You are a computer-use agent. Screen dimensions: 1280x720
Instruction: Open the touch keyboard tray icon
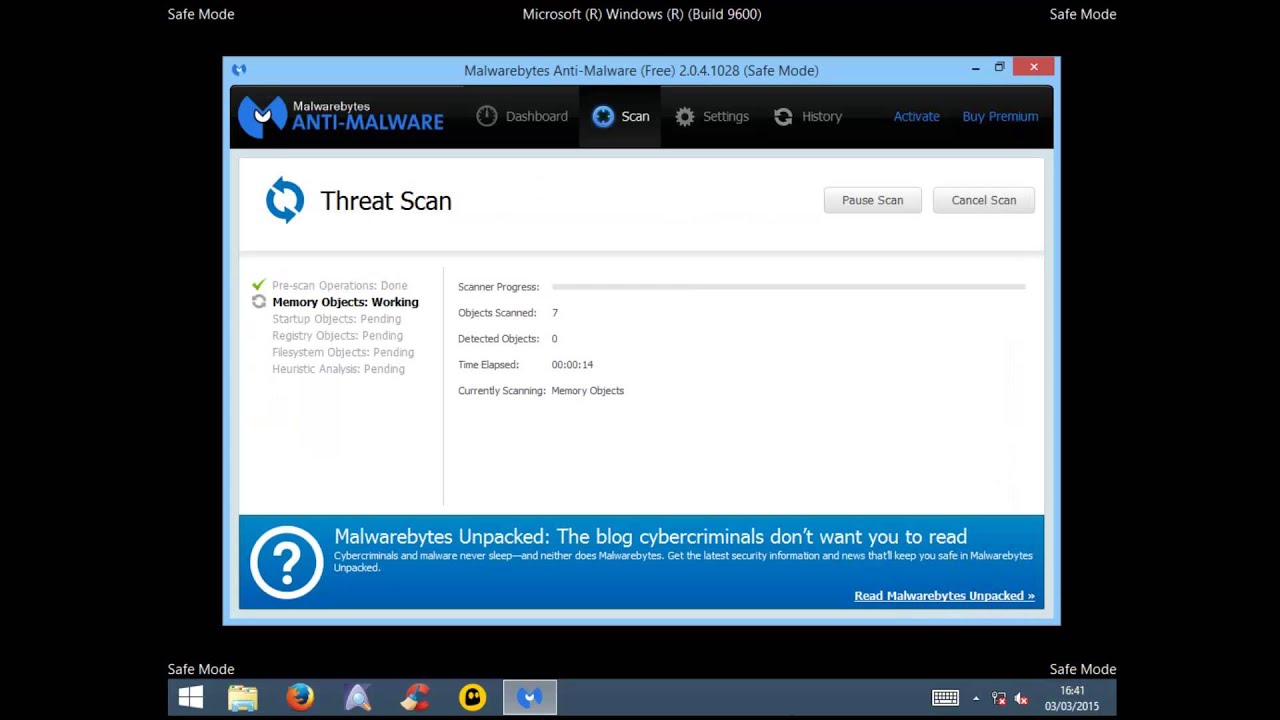(x=945, y=698)
